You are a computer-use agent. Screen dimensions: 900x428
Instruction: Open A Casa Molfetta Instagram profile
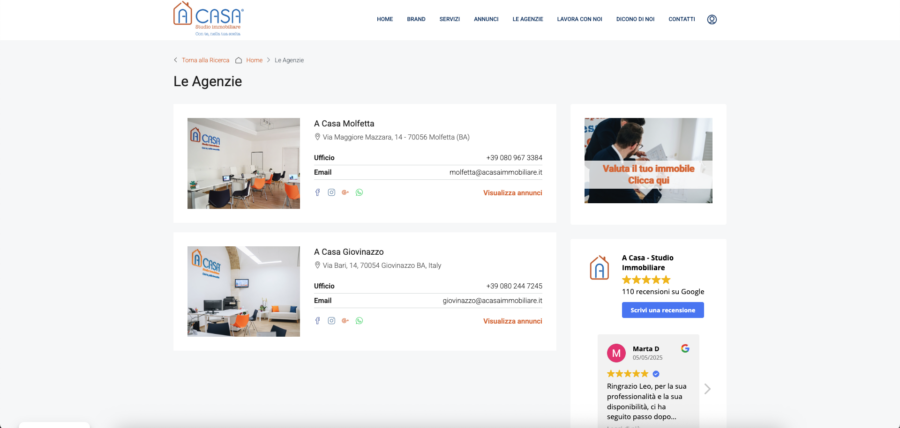[331, 192]
